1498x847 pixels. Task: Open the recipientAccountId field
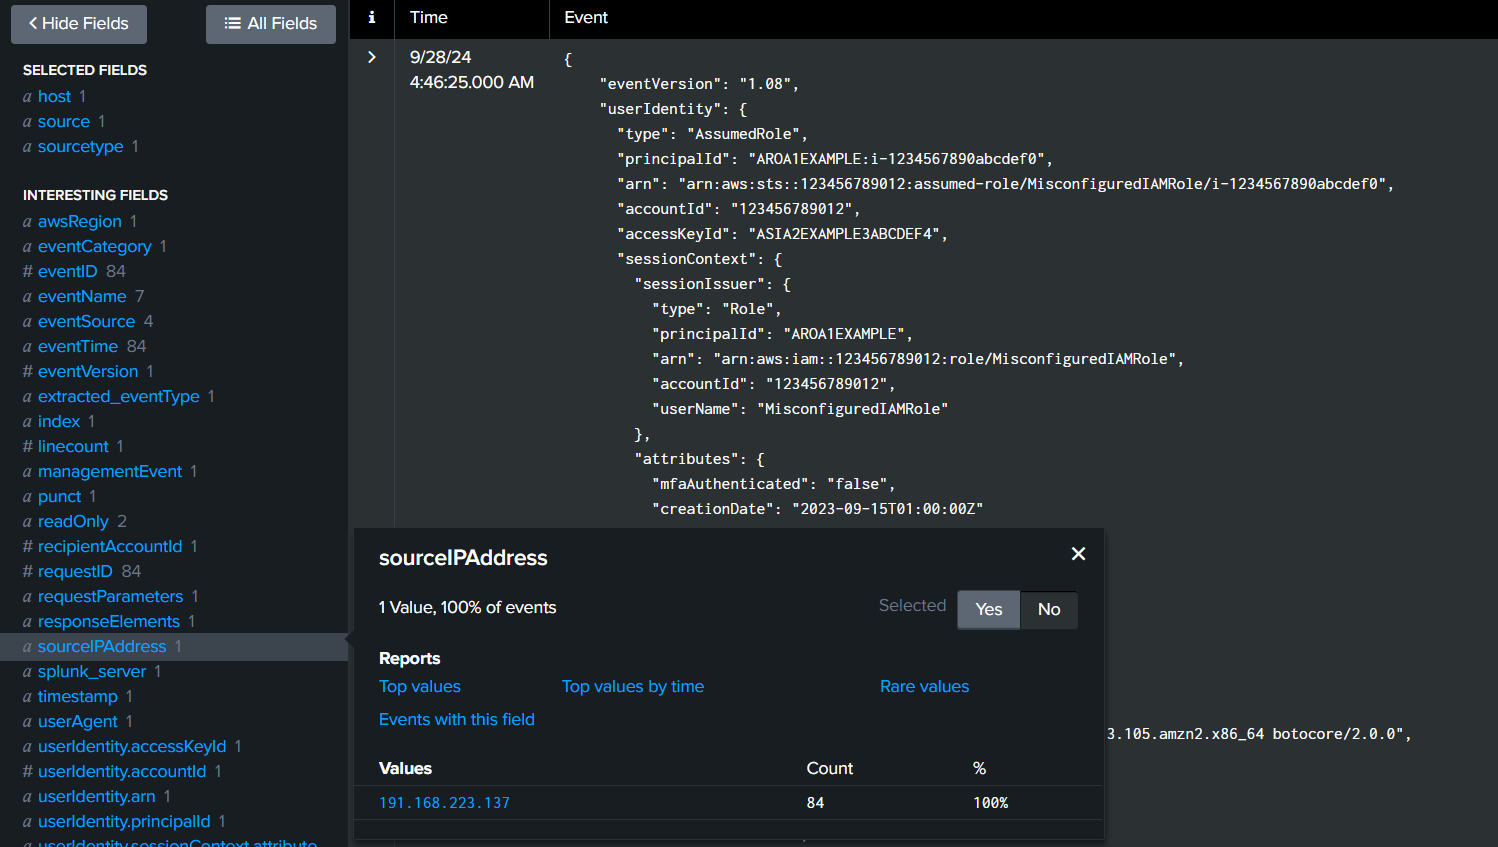click(x=110, y=546)
